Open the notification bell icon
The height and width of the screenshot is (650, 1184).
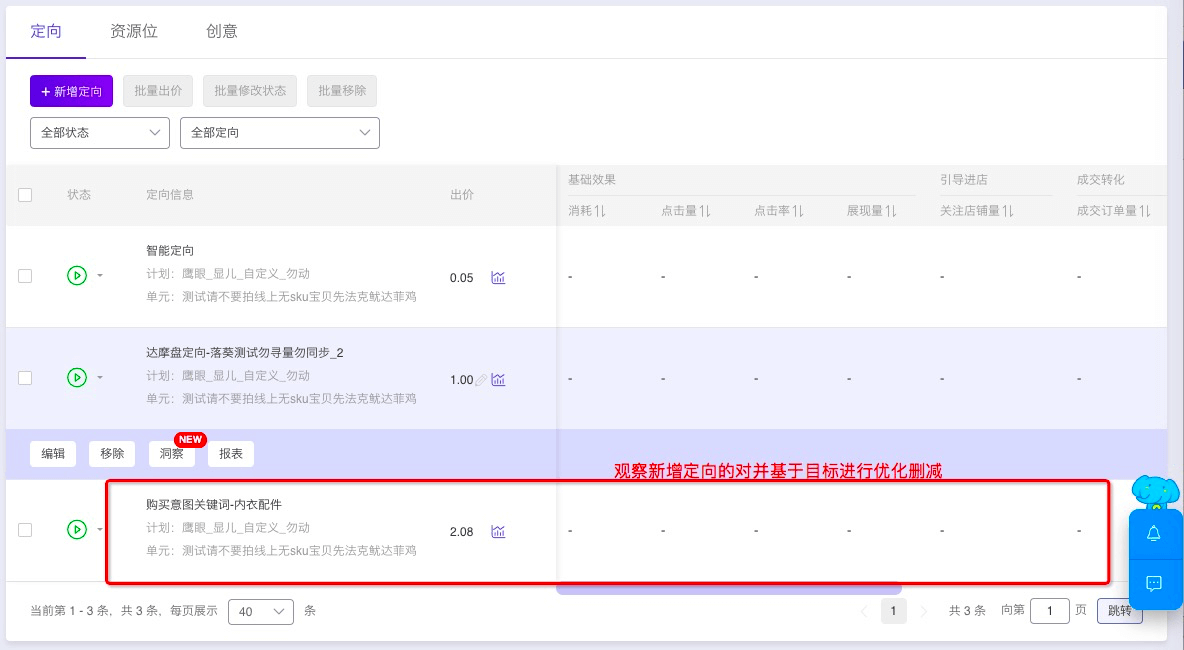click(1154, 534)
